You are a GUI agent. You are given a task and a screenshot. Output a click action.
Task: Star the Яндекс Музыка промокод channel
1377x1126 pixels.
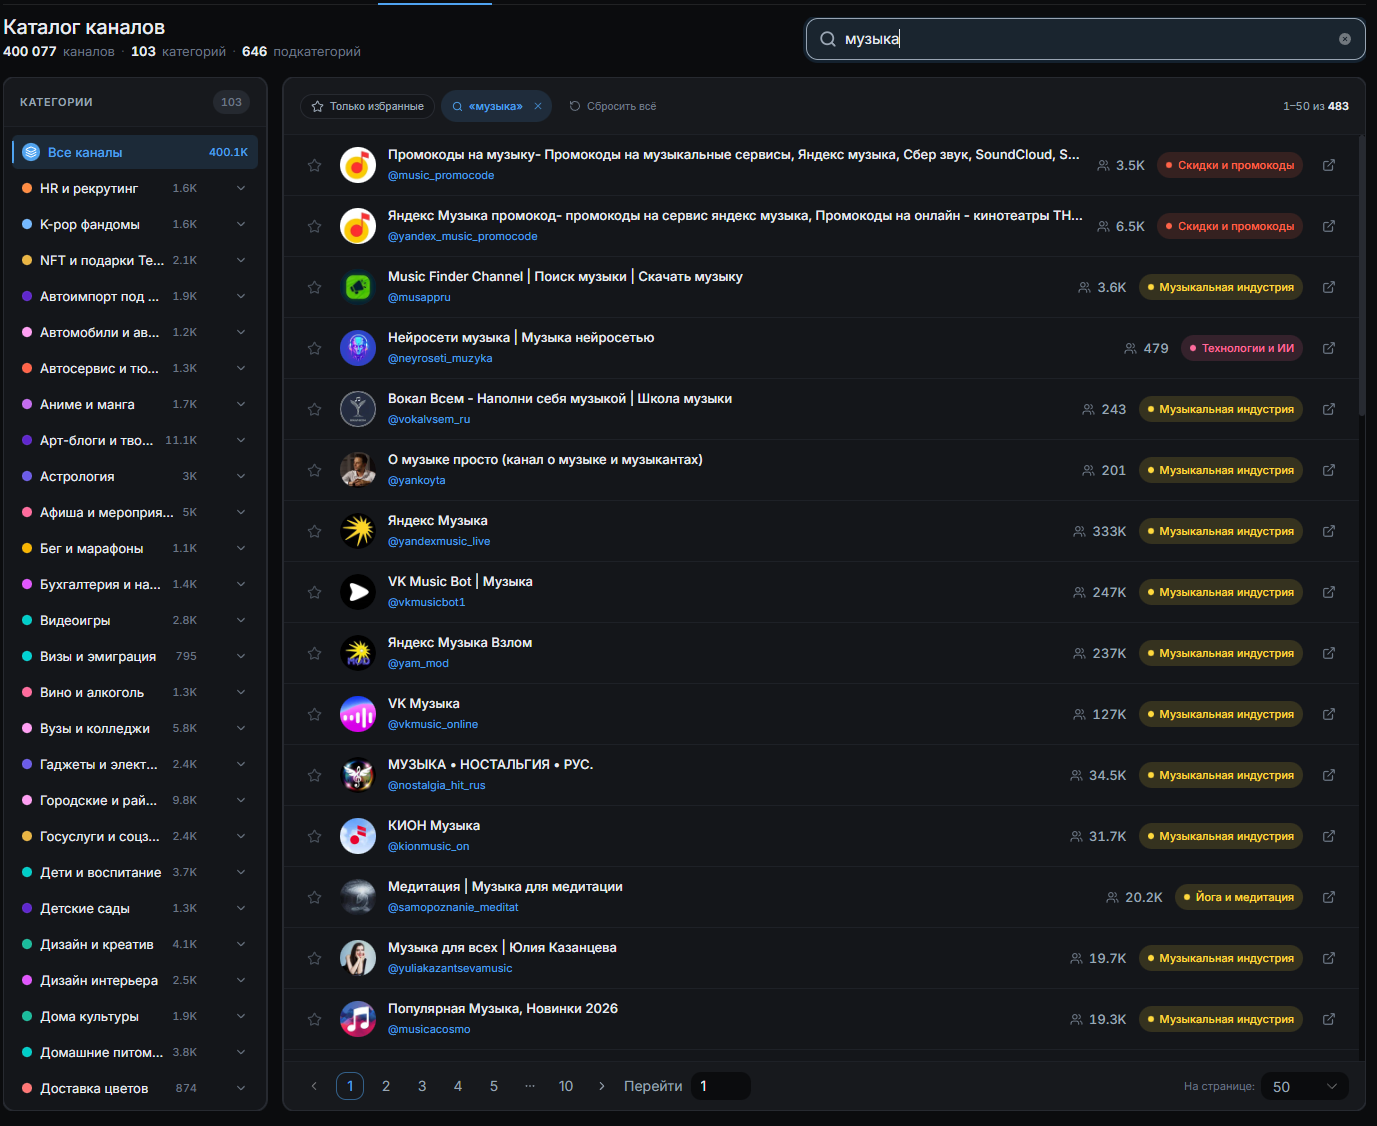tap(315, 226)
